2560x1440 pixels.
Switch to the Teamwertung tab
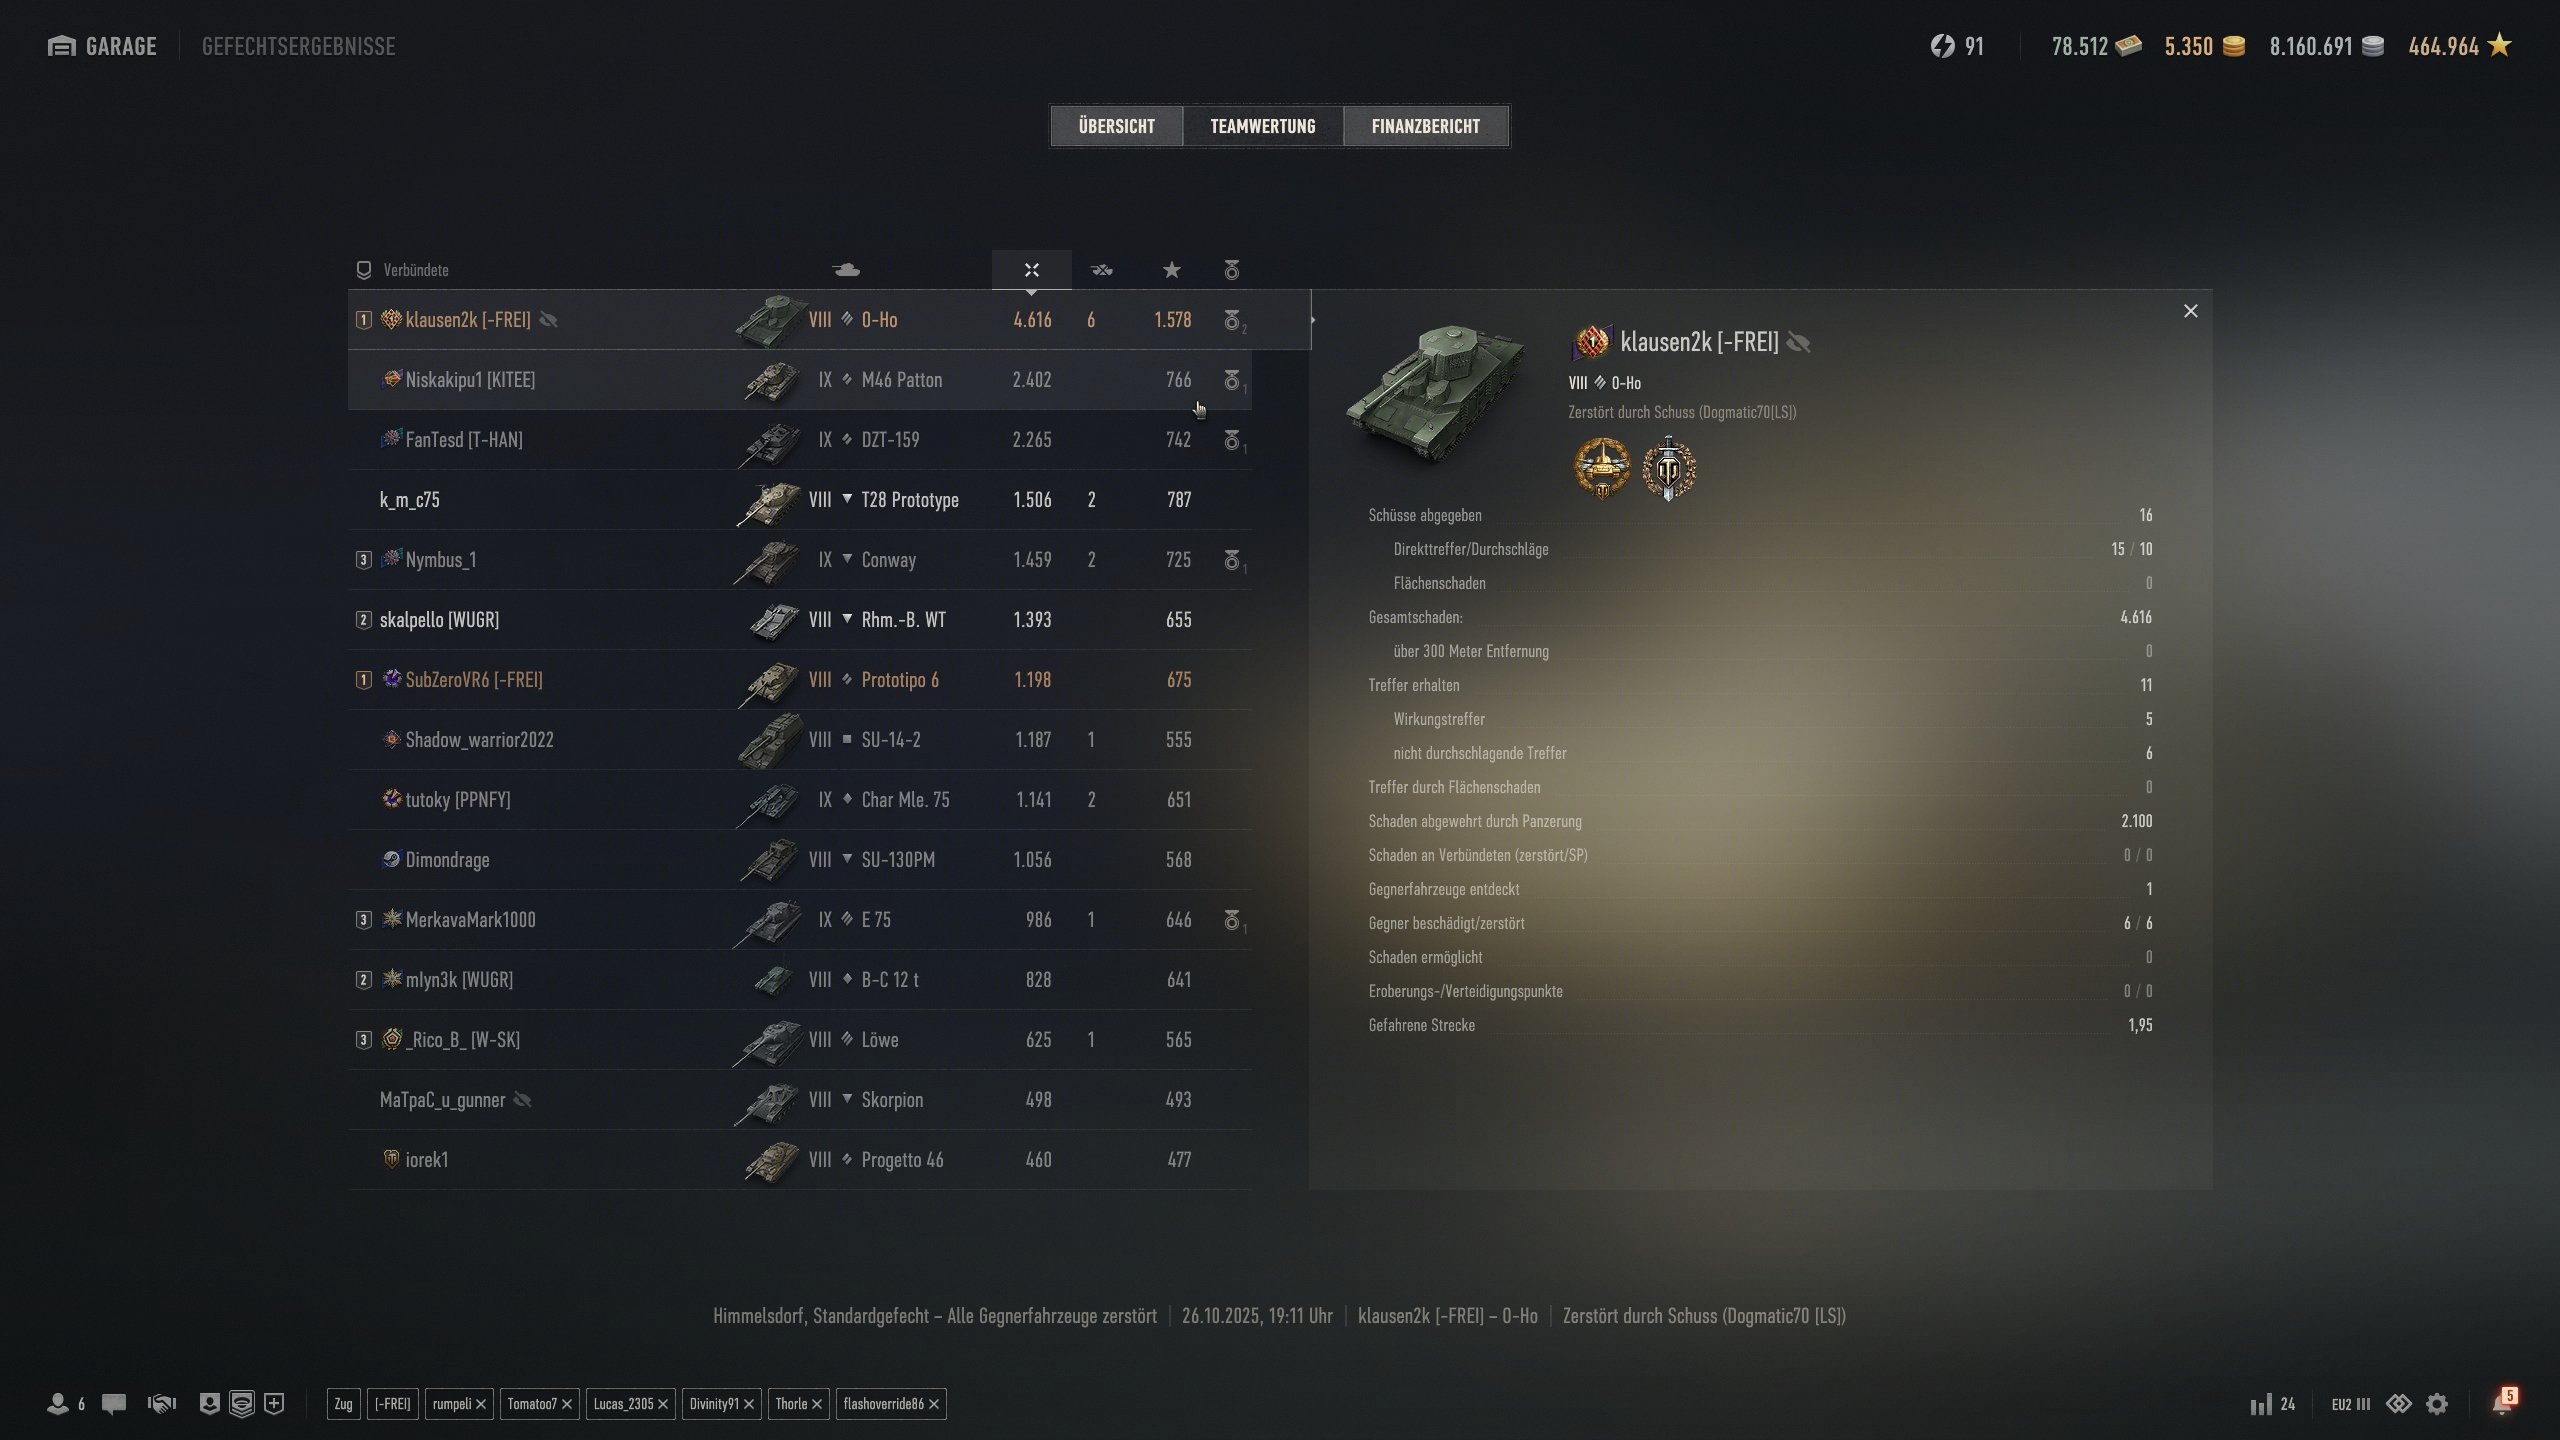[1263, 126]
